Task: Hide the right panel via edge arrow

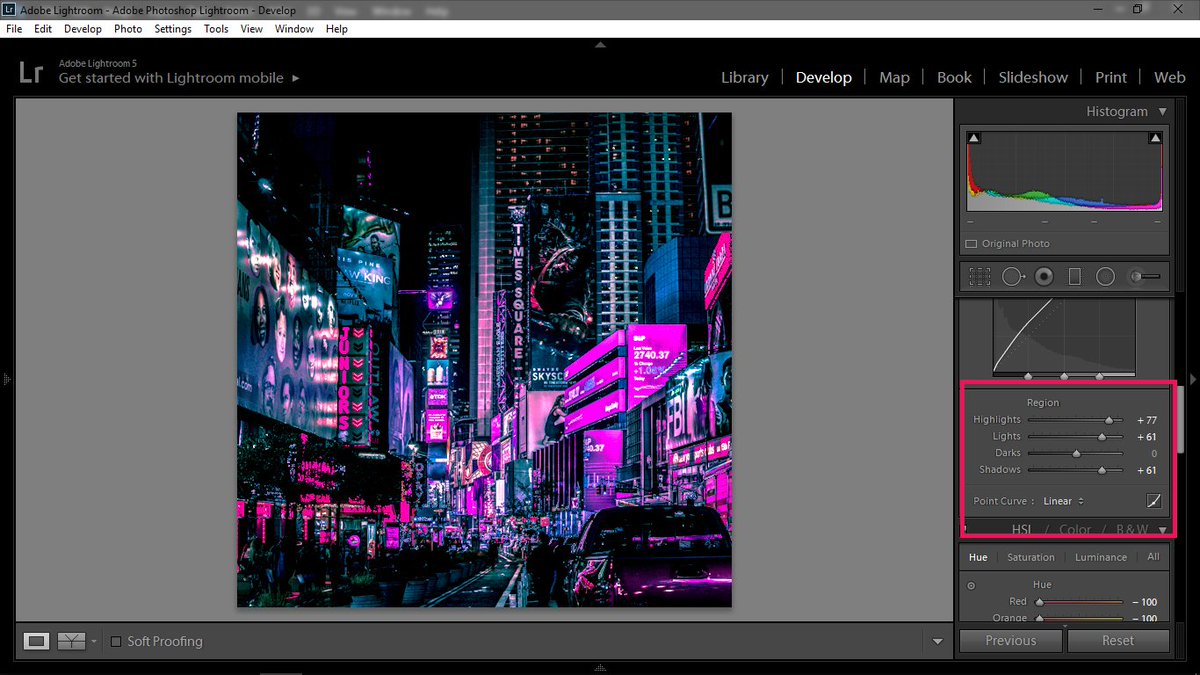Action: (1192, 379)
